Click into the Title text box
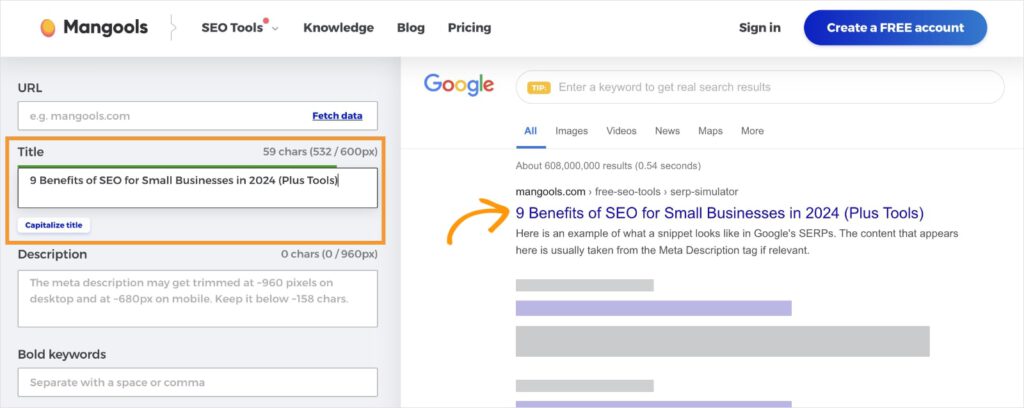The width and height of the screenshot is (1024, 408). 197,188
